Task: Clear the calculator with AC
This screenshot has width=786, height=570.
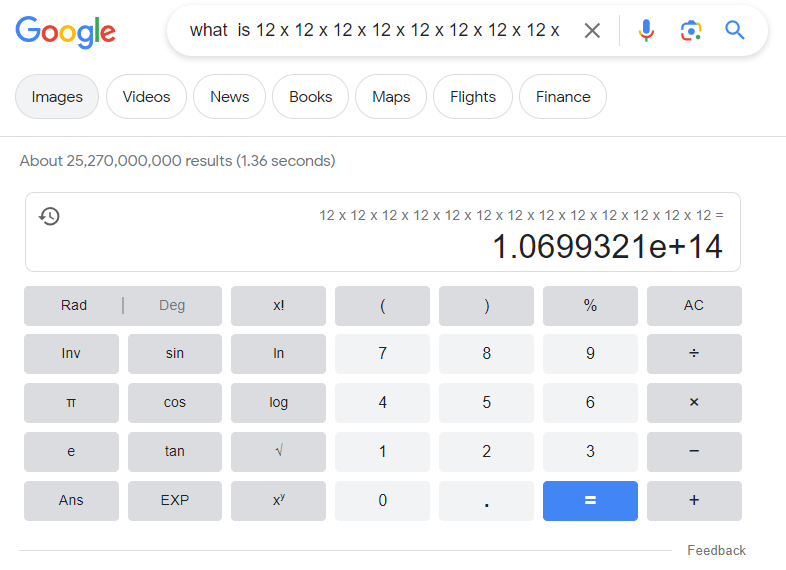Action: 694,305
